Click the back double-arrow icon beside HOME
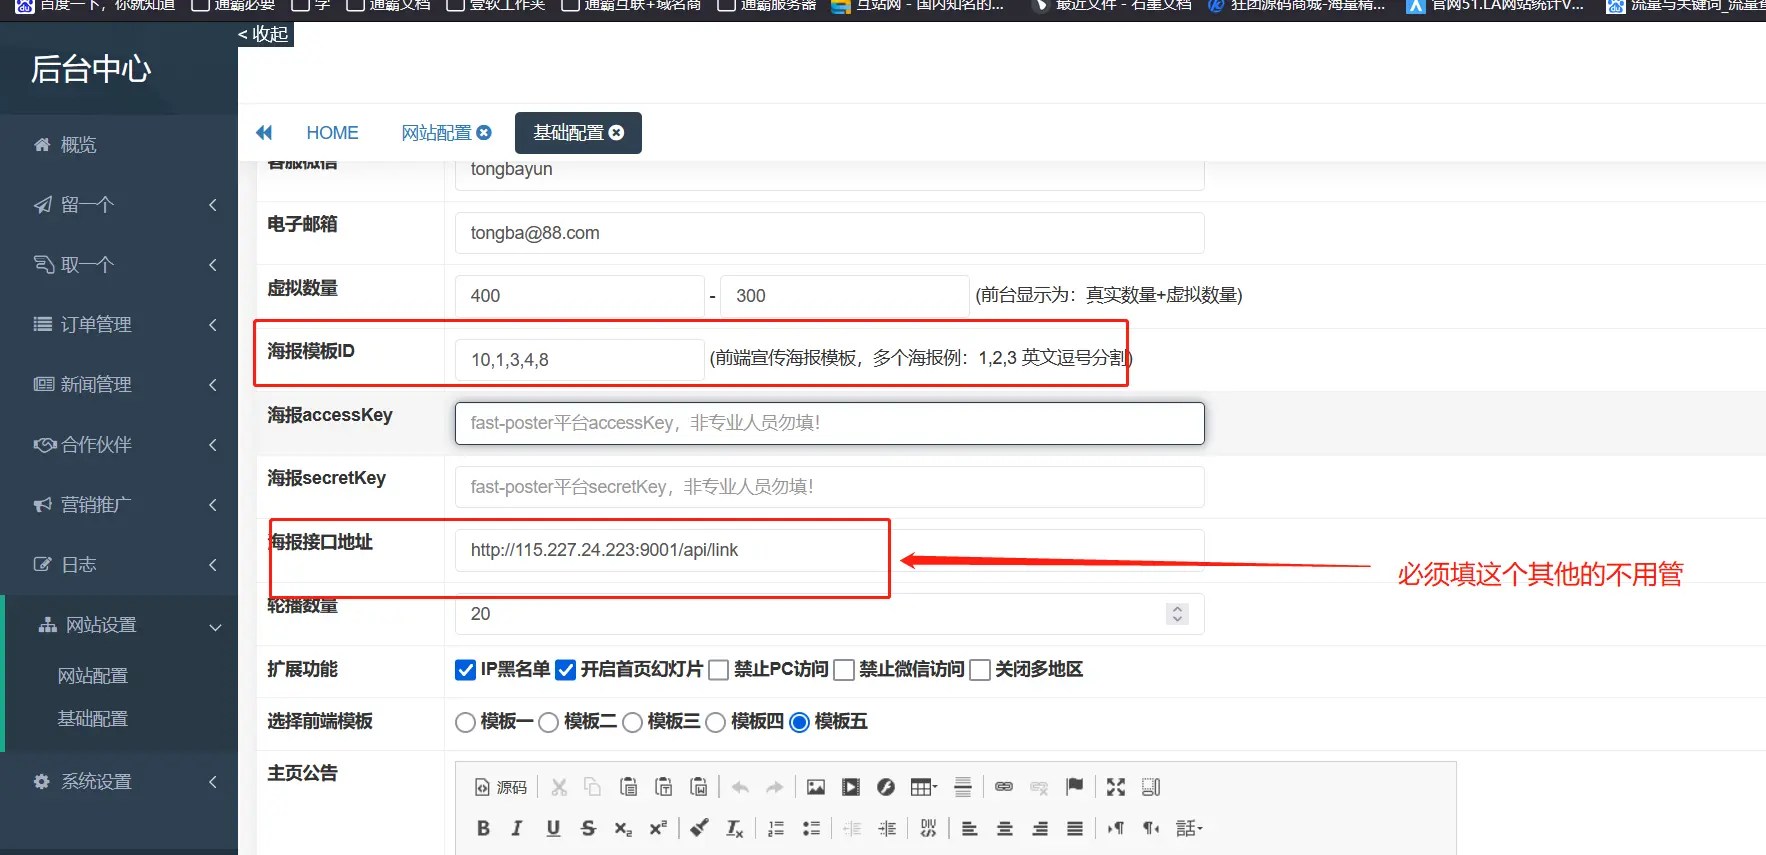 tap(264, 133)
